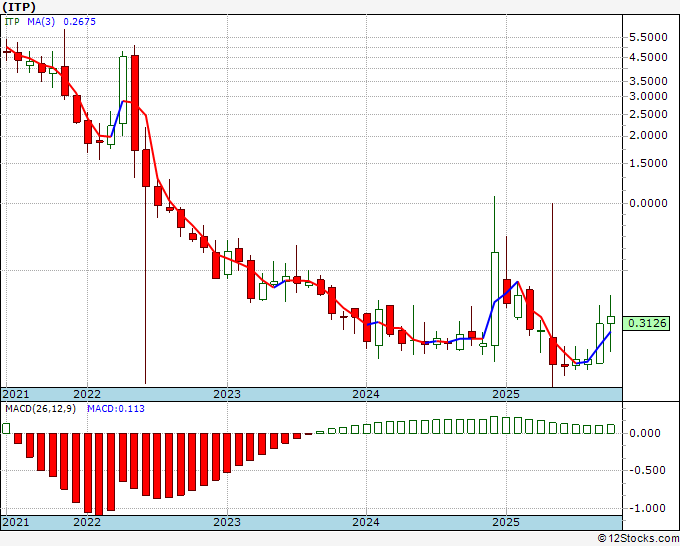Click the MA(3) legend label
The image size is (680, 546).
pyautogui.click(x=41, y=22)
